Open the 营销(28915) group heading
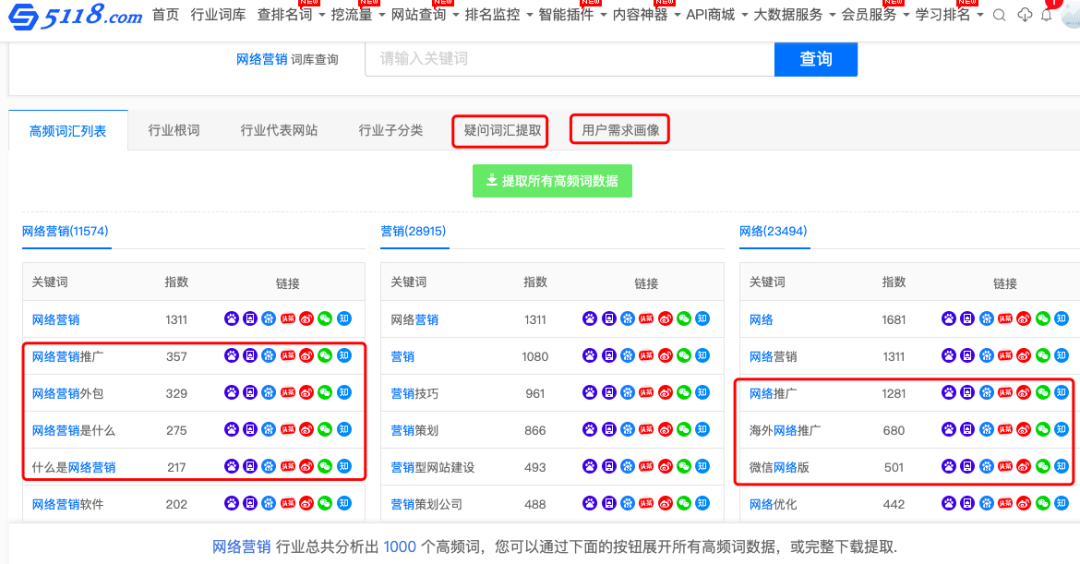1080x564 pixels. click(x=413, y=231)
